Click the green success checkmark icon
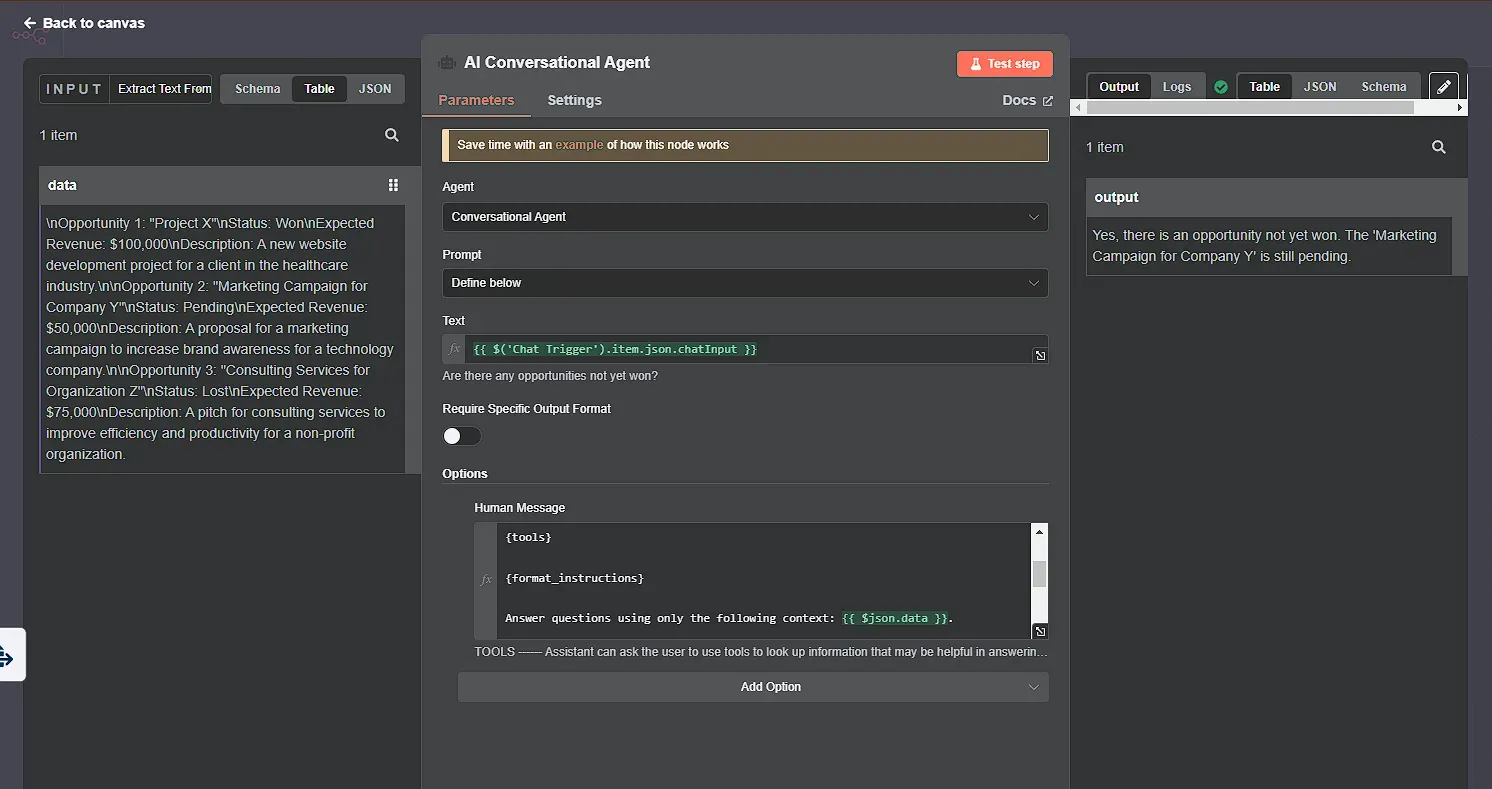Screen dimensions: 1492x789 click(x=1221, y=87)
